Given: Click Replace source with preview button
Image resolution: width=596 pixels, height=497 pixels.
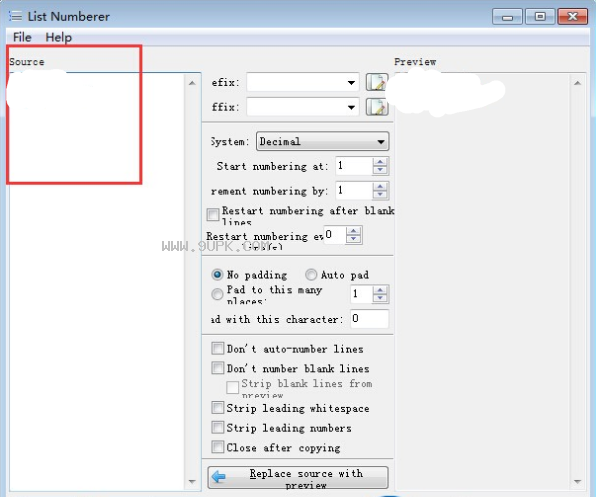Looking at the screenshot, I should (x=298, y=478).
